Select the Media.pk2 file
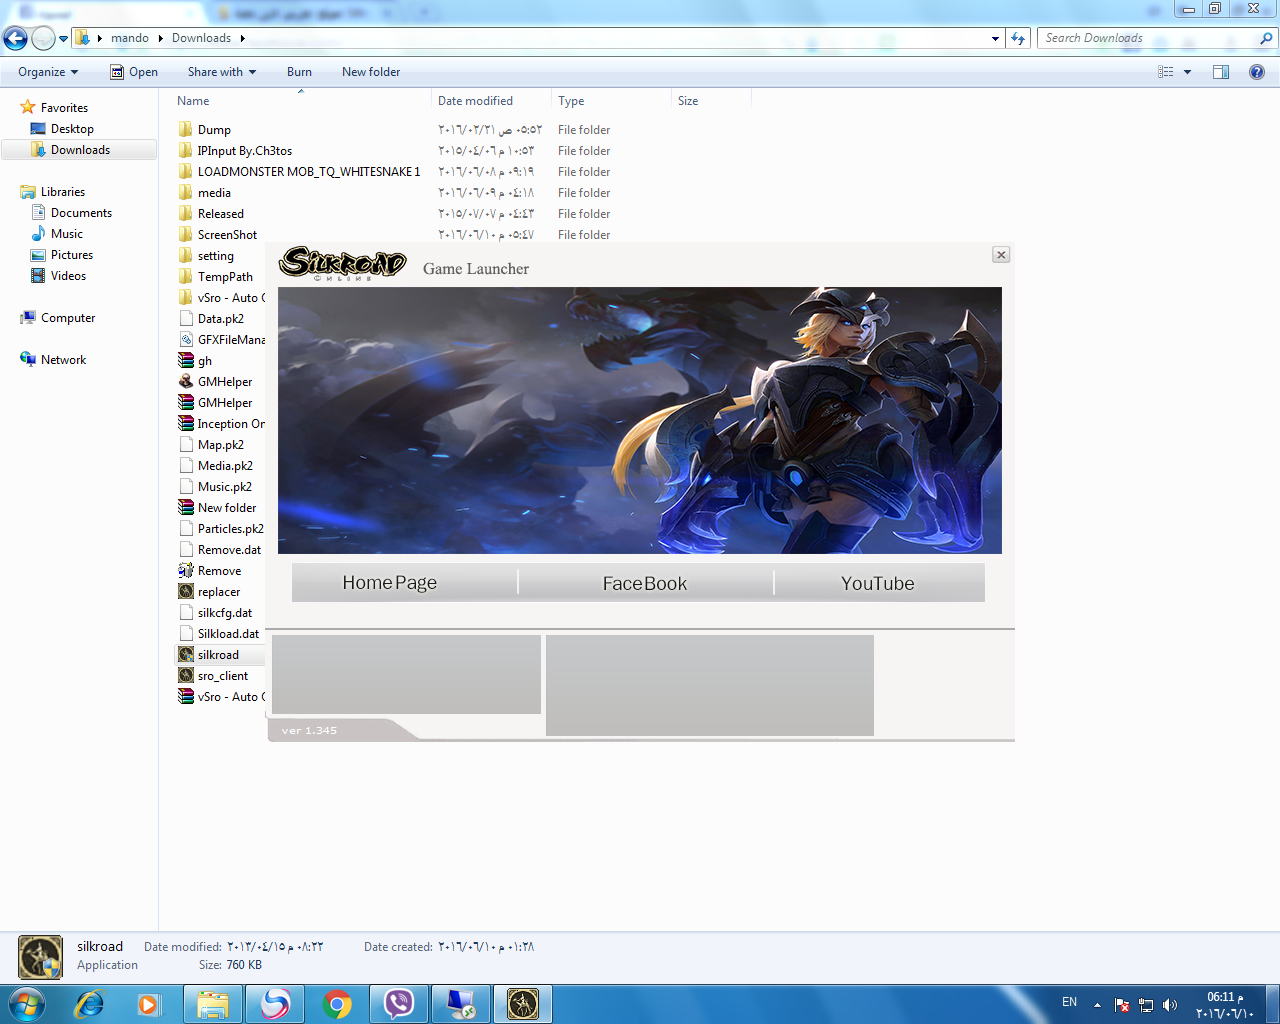 point(225,466)
